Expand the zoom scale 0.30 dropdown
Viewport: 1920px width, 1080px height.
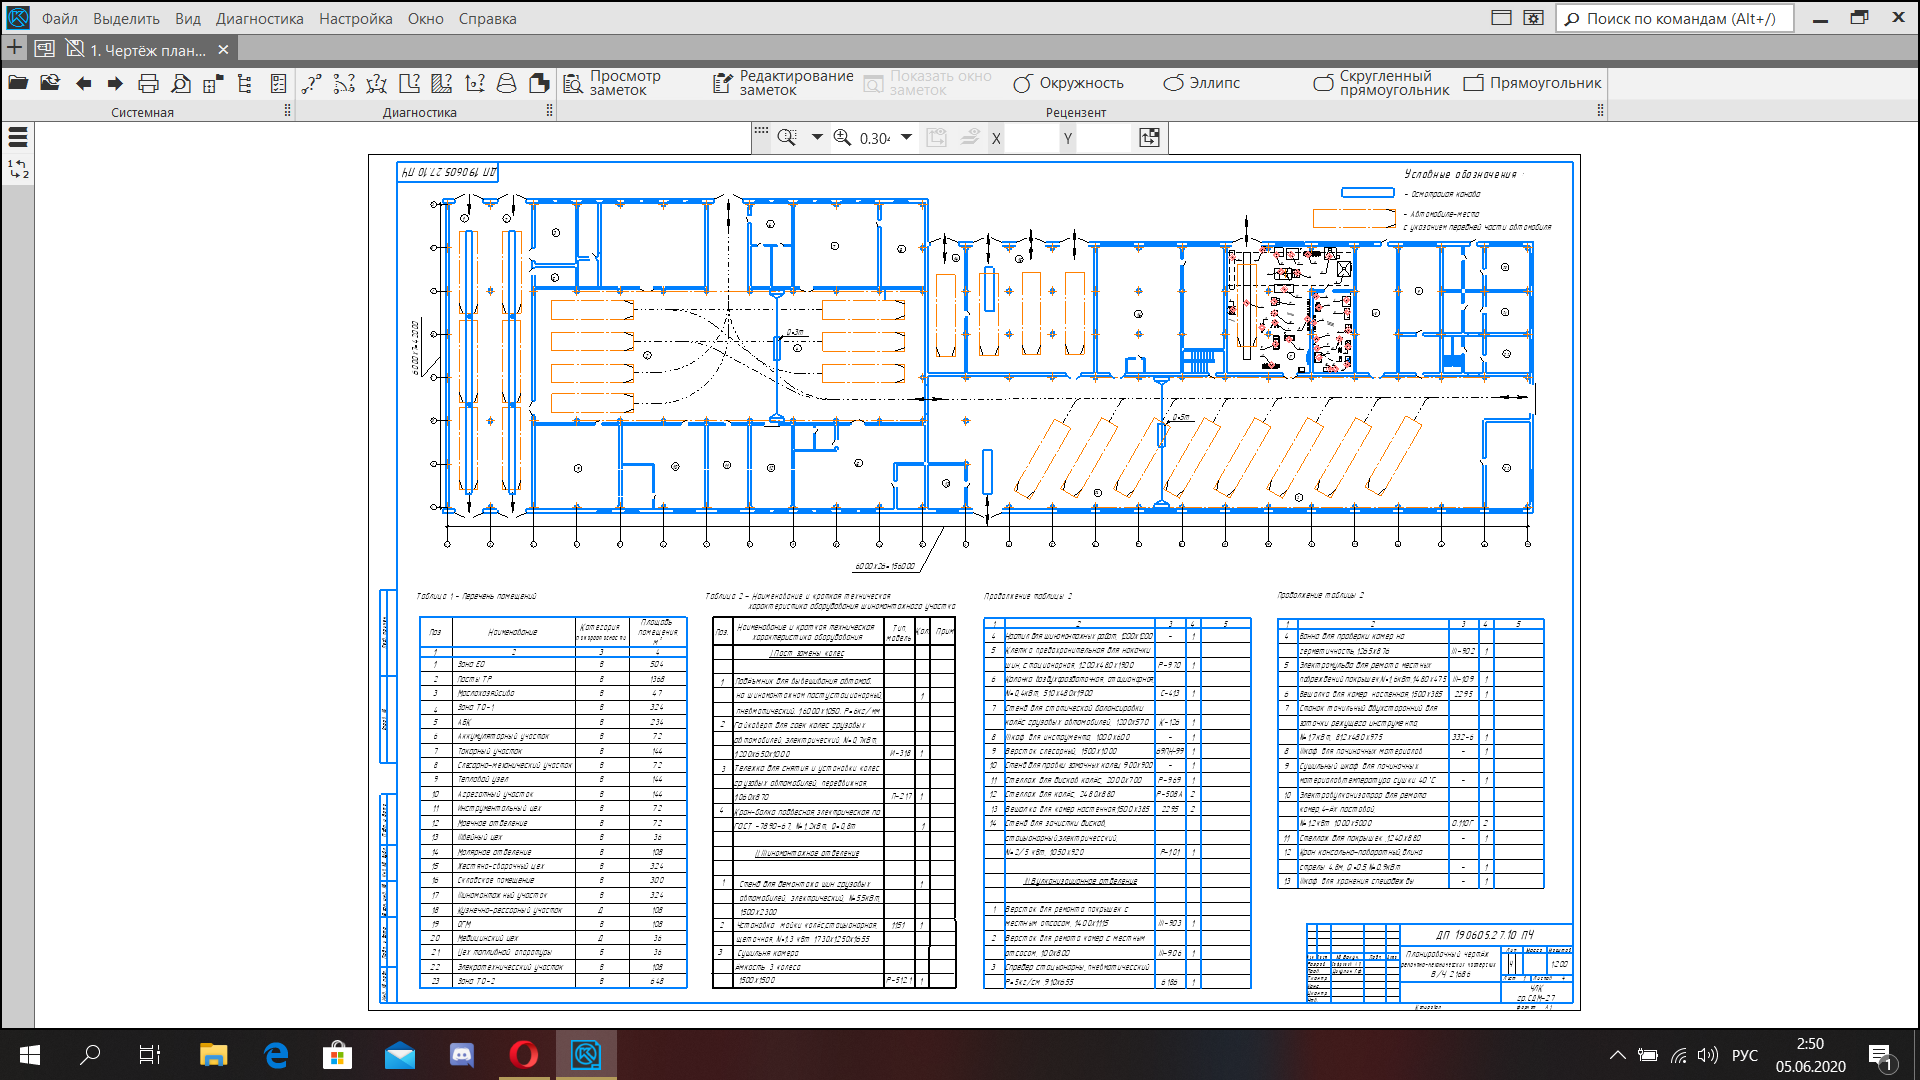907,137
